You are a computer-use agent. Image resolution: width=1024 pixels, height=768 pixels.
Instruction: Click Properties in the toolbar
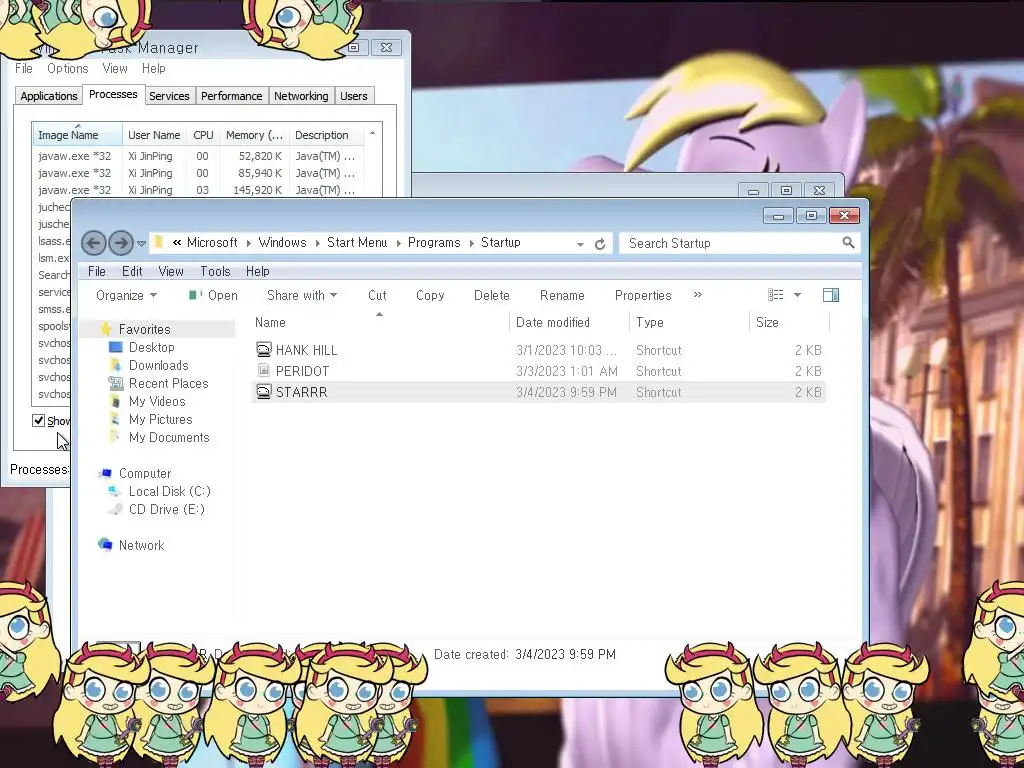[x=643, y=295]
